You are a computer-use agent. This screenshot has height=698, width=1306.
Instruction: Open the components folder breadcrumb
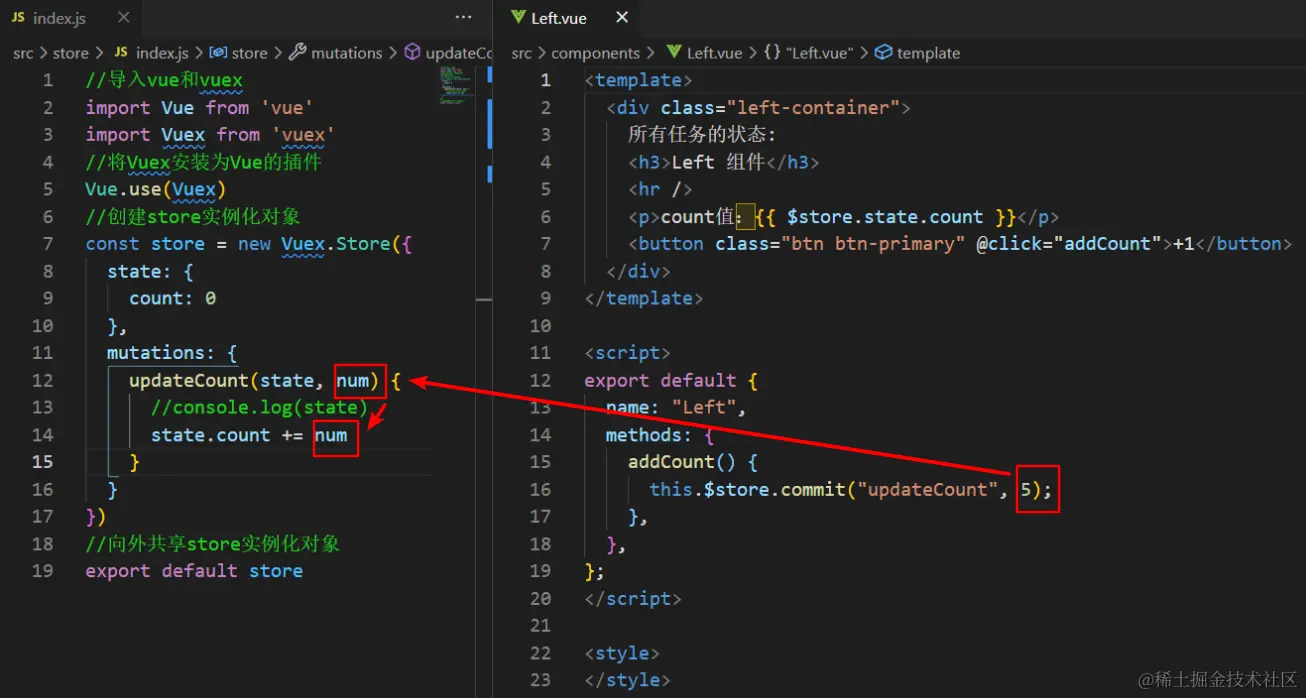595,53
